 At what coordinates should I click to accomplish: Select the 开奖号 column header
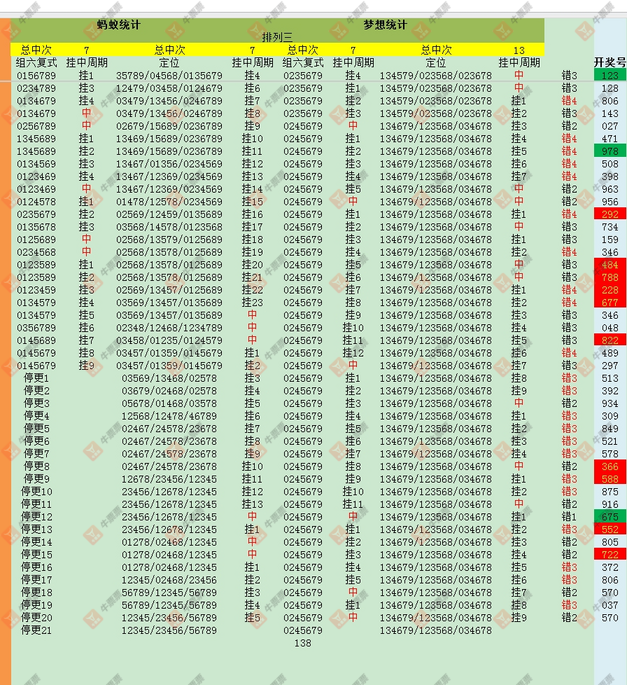(610, 62)
